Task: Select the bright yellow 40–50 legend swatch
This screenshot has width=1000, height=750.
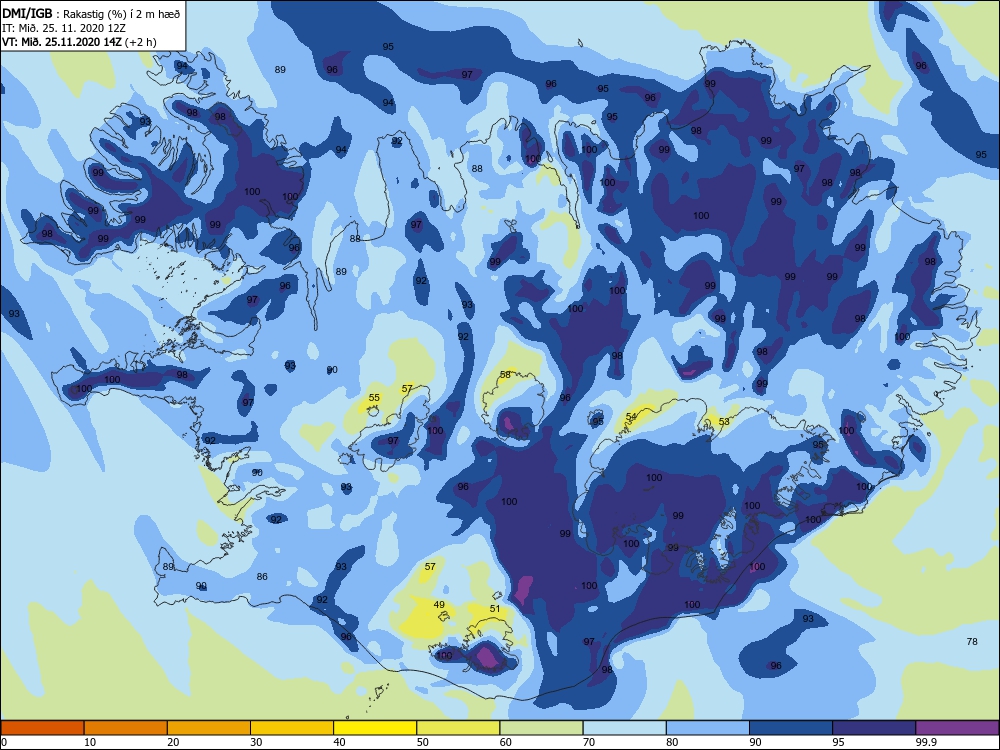Action: pyautogui.click(x=375, y=728)
